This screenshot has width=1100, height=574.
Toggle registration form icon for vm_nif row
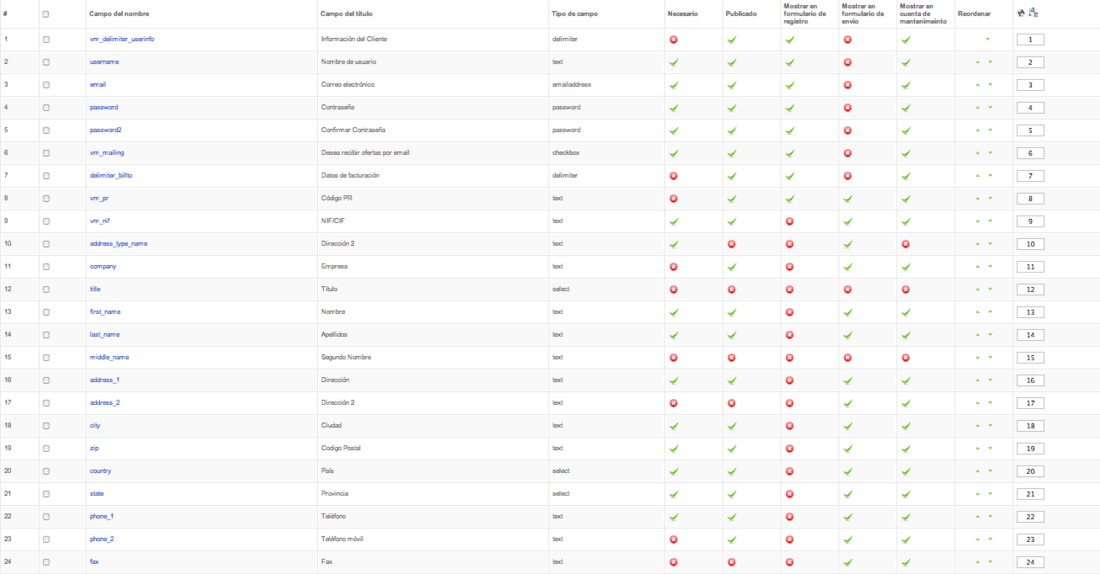click(x=790, y=221)
